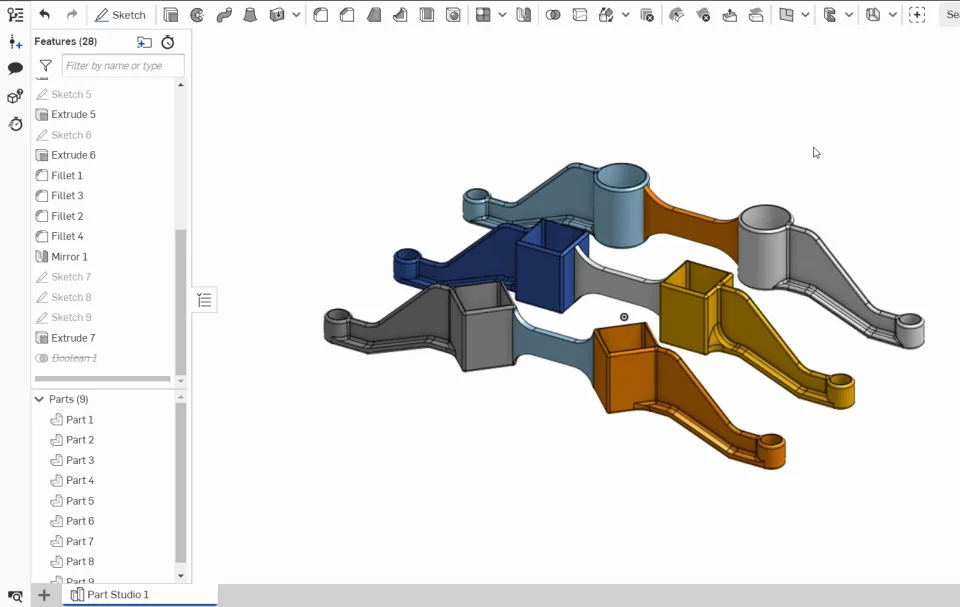Click the Sketch button
960x607 pixels.
point(120,15)
